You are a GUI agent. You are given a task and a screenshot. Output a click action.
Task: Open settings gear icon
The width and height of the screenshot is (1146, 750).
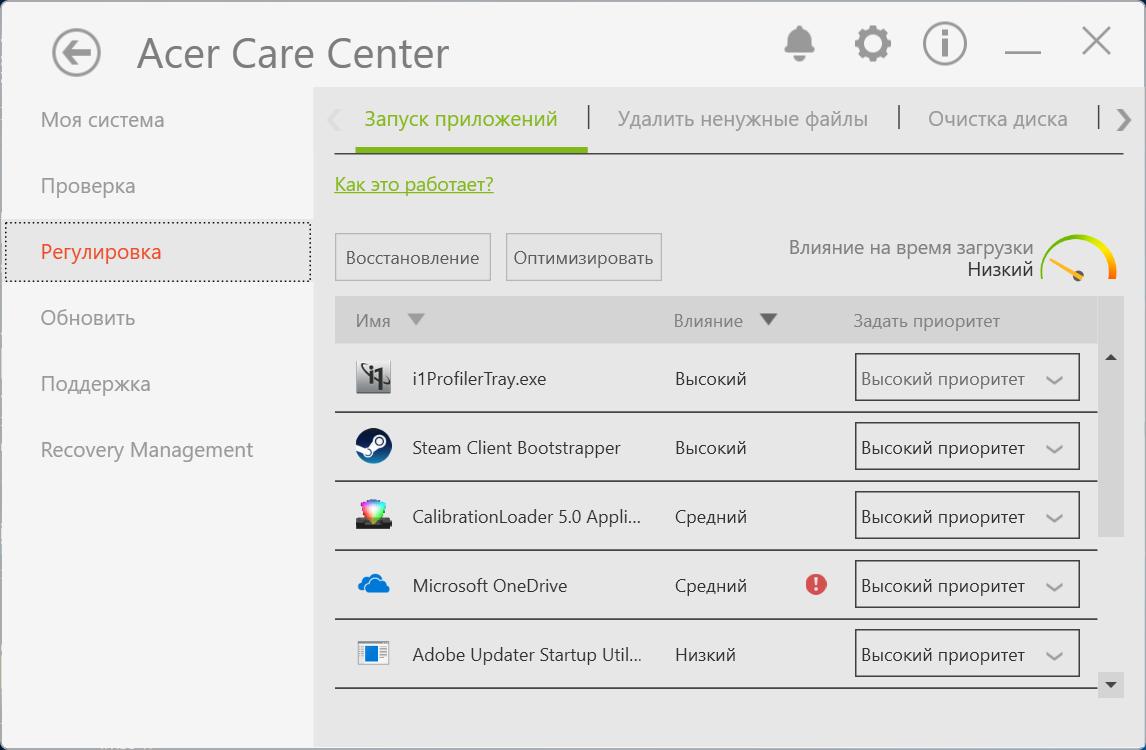pyautogui.click(x=873, y=44)
